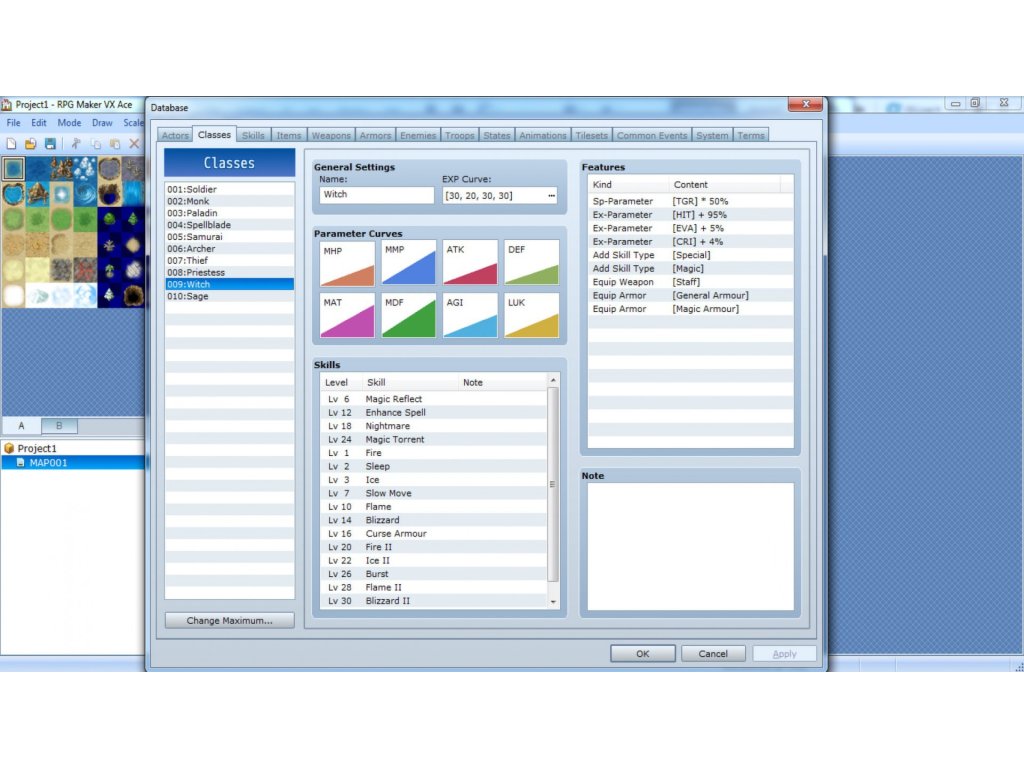The width and height of the screenshot is (1024, 768).
Task: Click the New Project toolbar icon
Action: (11, 144)
